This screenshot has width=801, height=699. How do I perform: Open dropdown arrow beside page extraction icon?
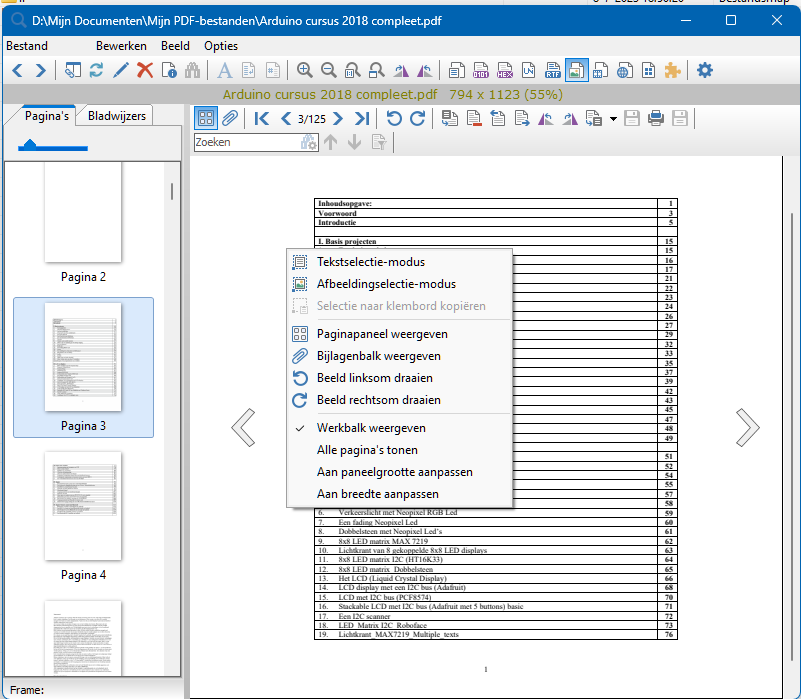[614, 119]
